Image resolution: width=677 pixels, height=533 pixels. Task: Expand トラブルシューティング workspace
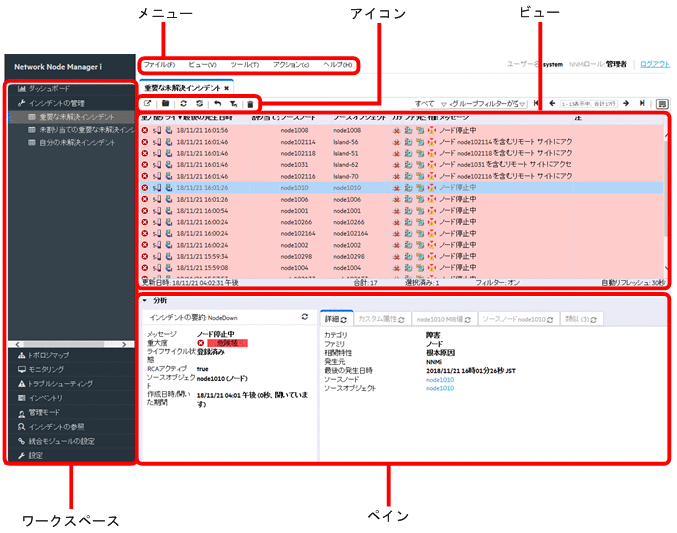click(55, 384)
